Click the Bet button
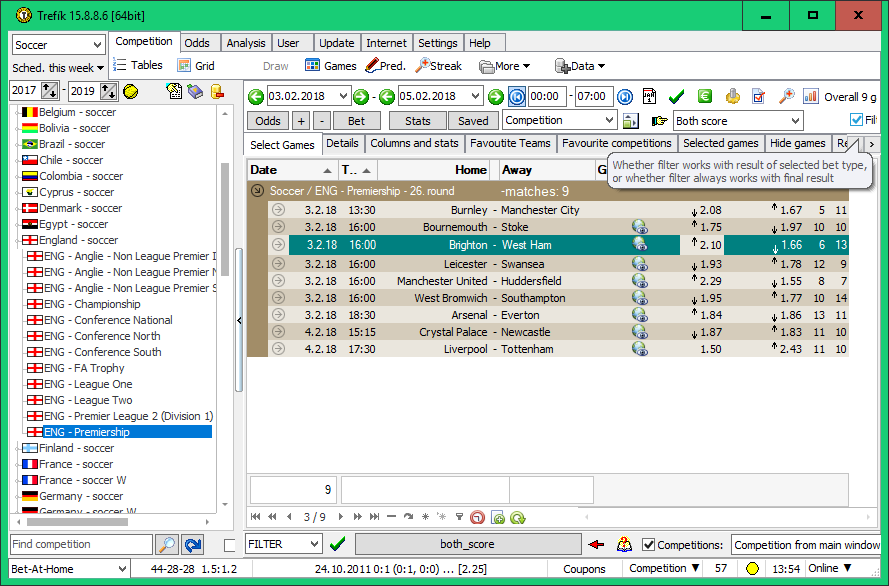This screenshot has height=586, width=889. (x=356, y=121)
